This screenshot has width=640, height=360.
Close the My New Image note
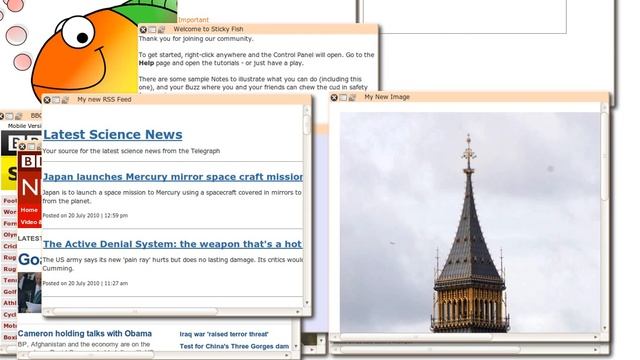(334, 97)
